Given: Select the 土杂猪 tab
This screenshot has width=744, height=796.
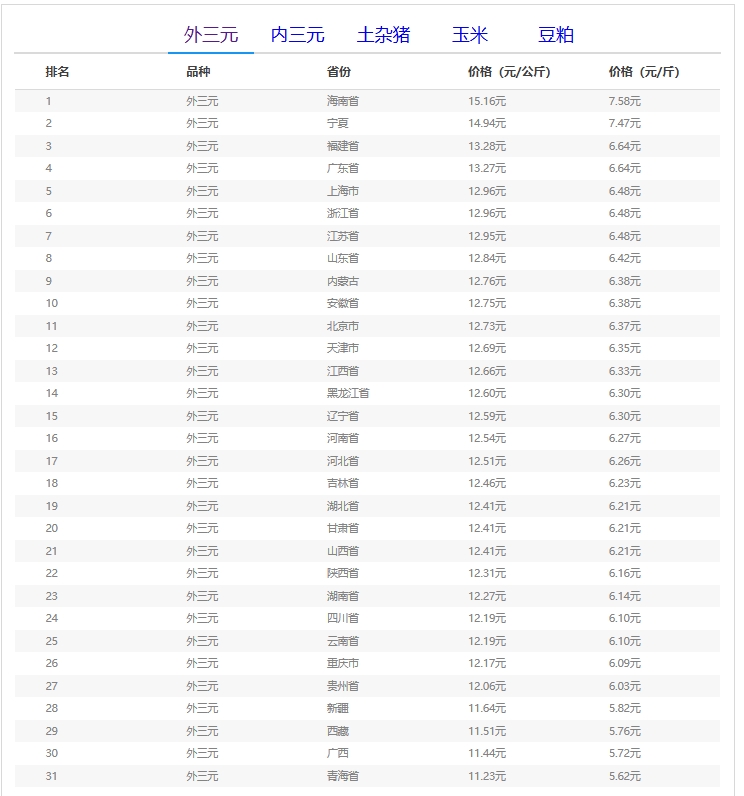Looking at the screenshot, I should [383, 35].
